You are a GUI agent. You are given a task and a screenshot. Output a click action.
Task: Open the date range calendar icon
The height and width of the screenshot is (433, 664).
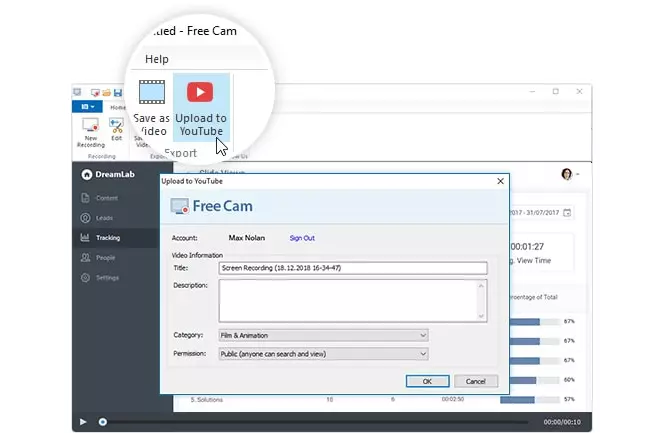[567, 212]
